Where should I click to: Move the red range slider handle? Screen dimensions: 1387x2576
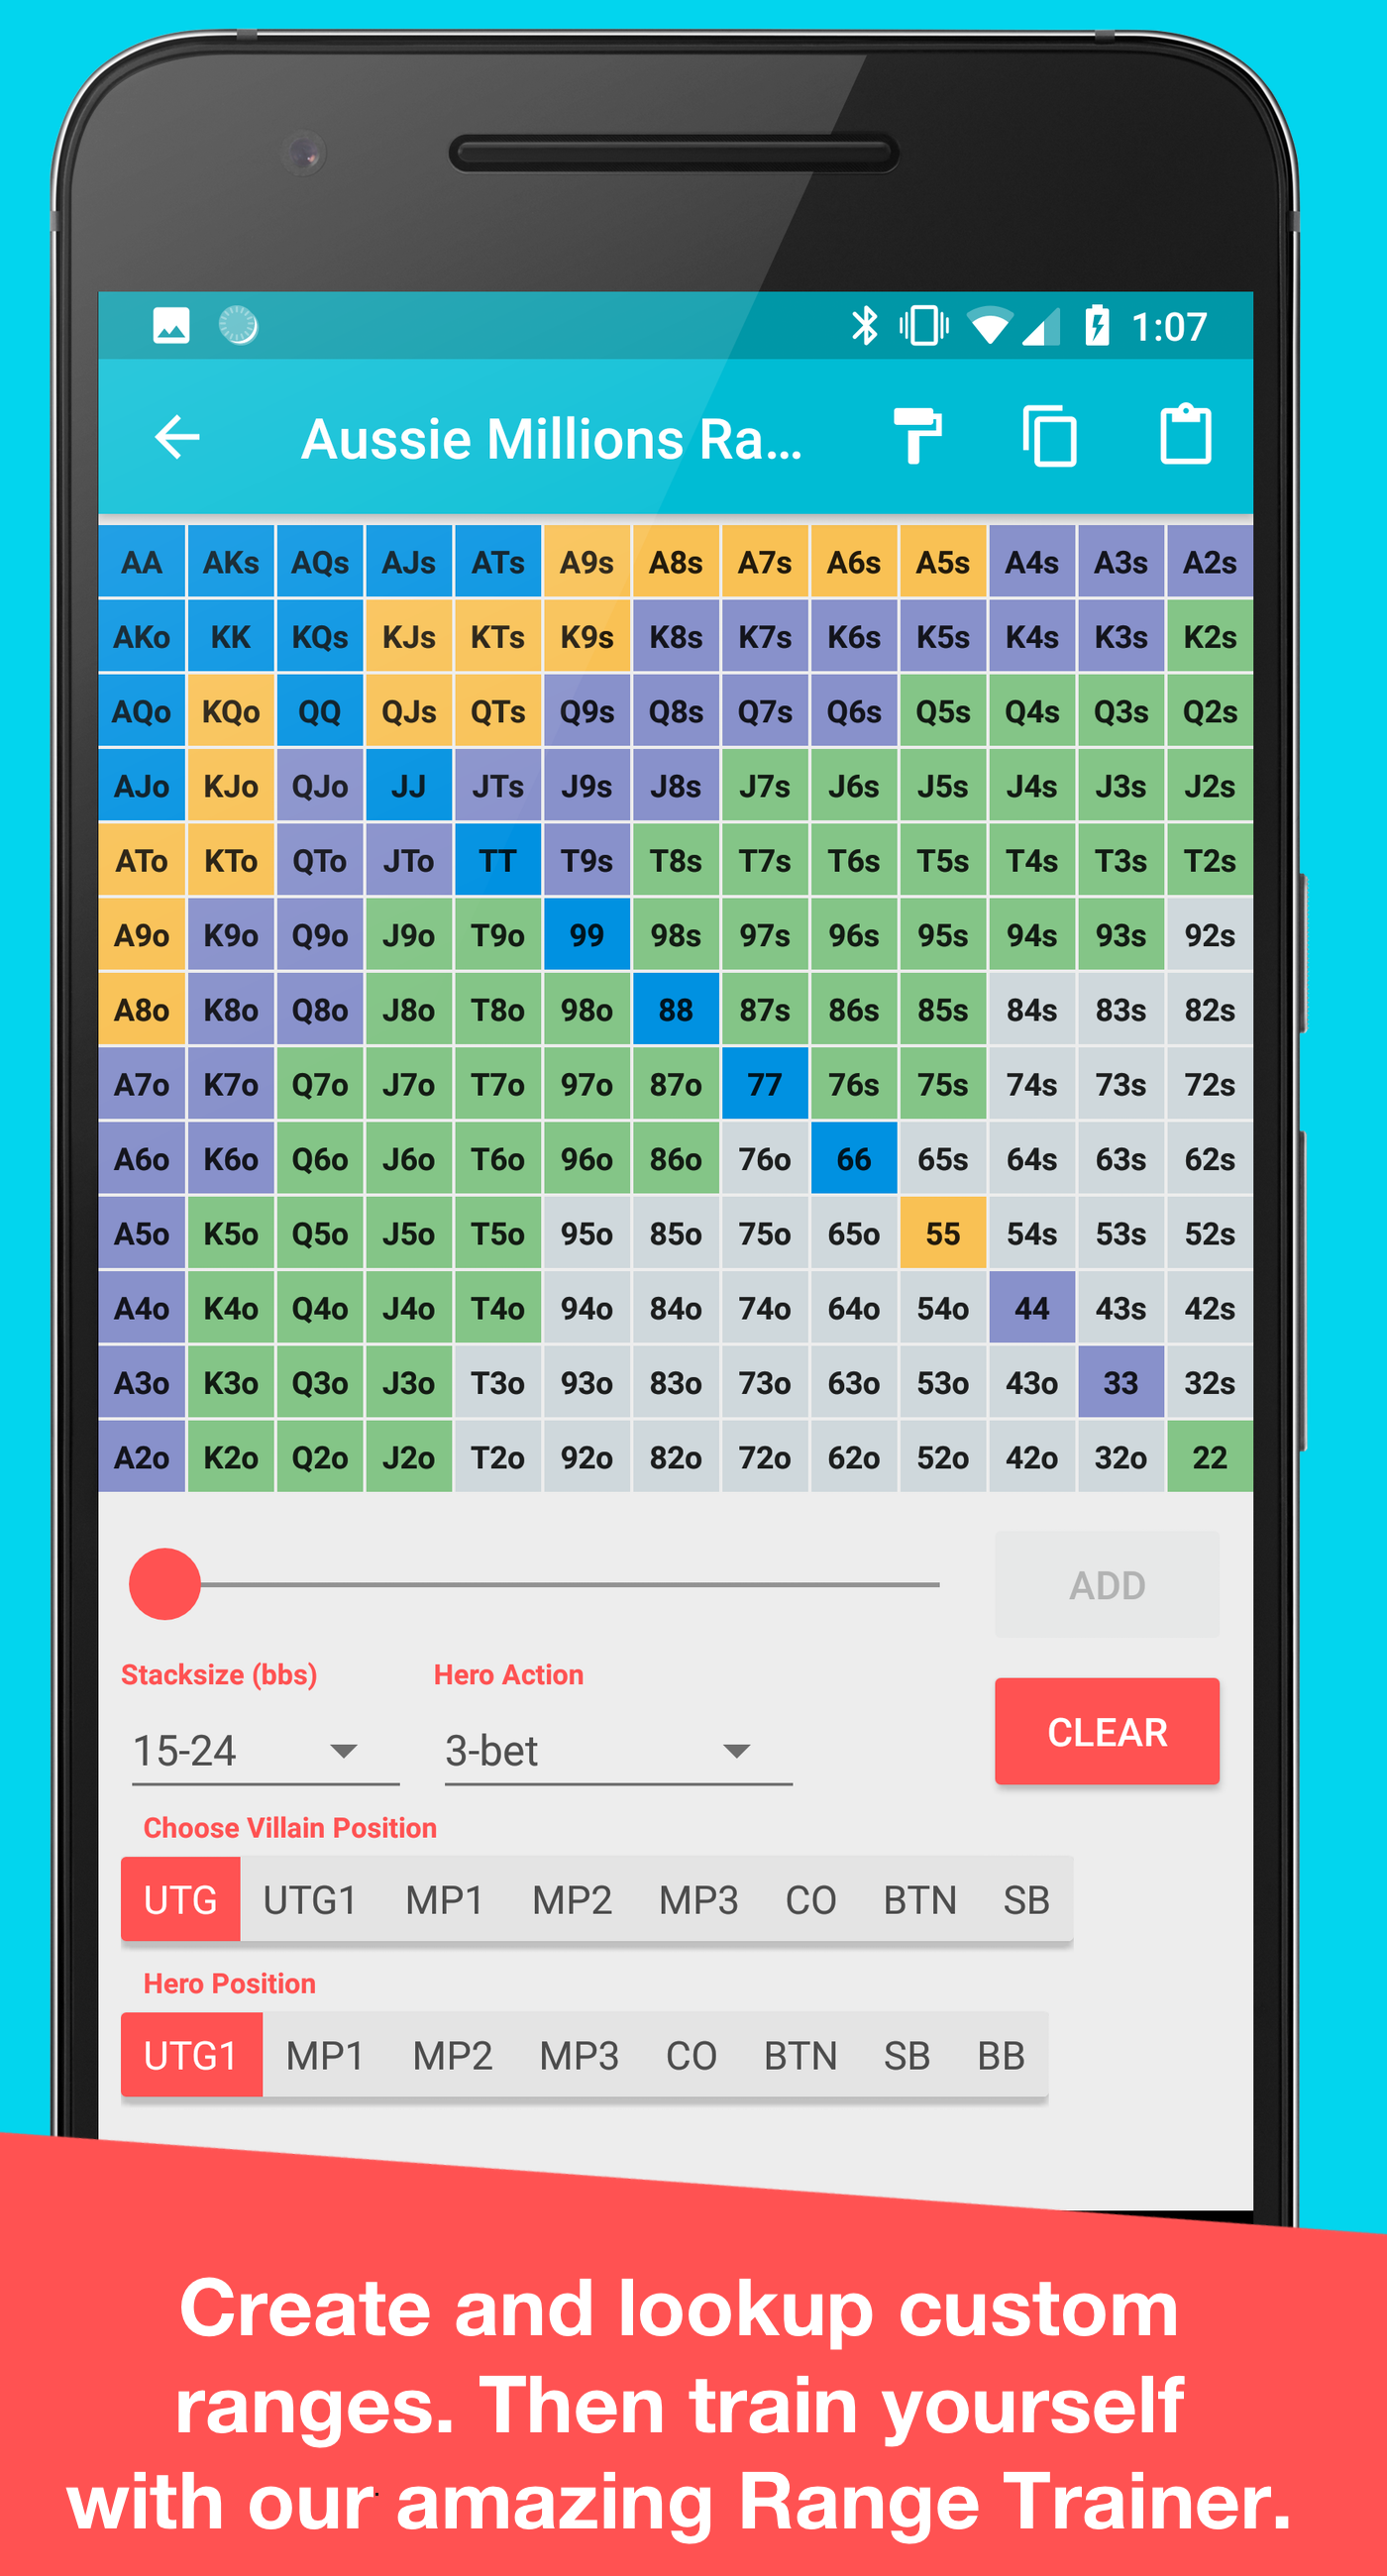click(x=165, y=1584)
